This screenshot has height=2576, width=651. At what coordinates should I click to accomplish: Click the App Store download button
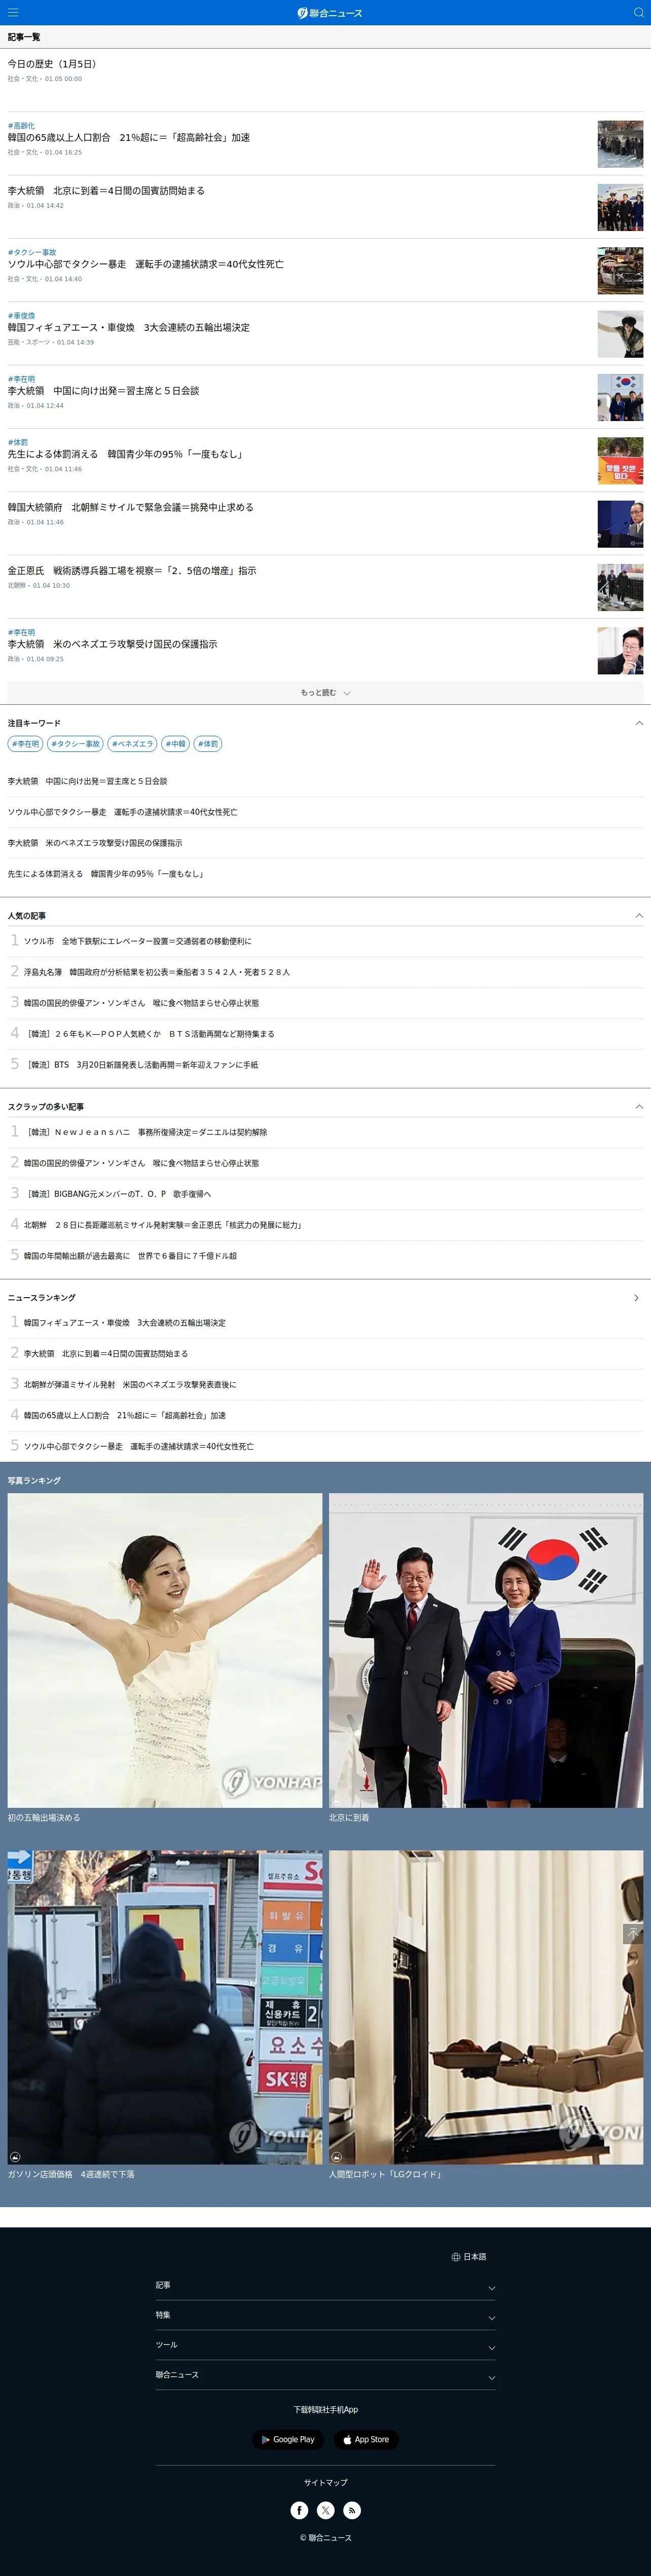[x=366, y=2439]
